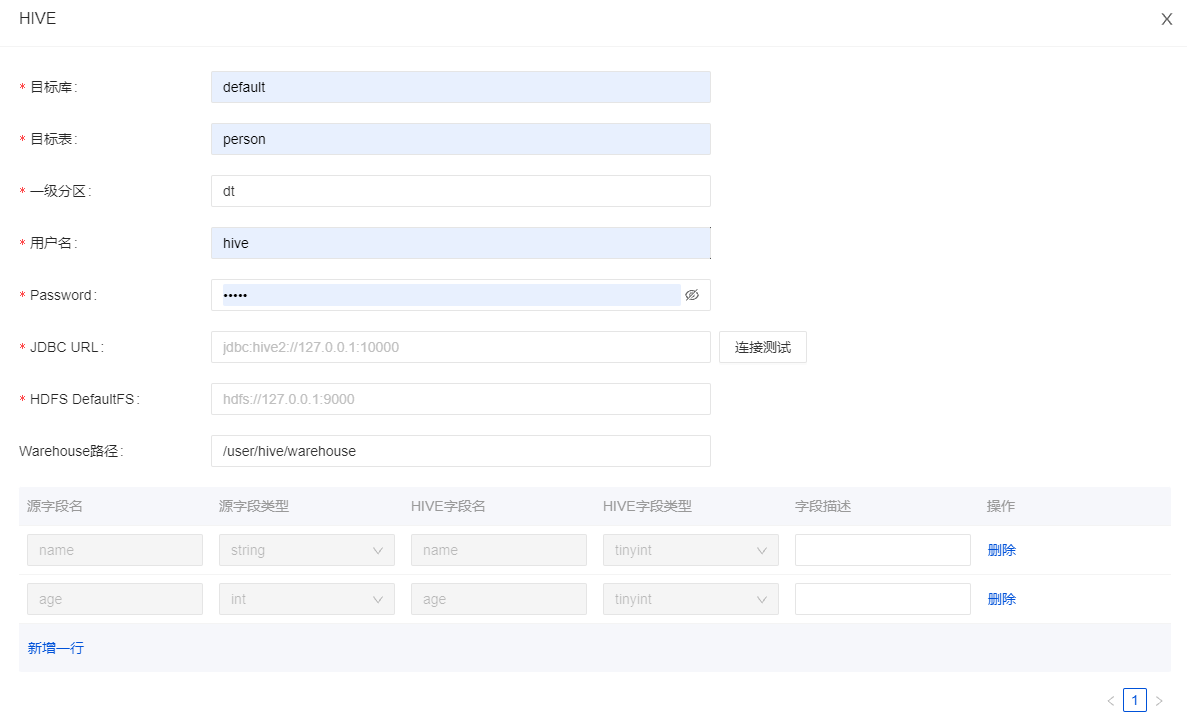Focus the JDBC URL input field

460,347
